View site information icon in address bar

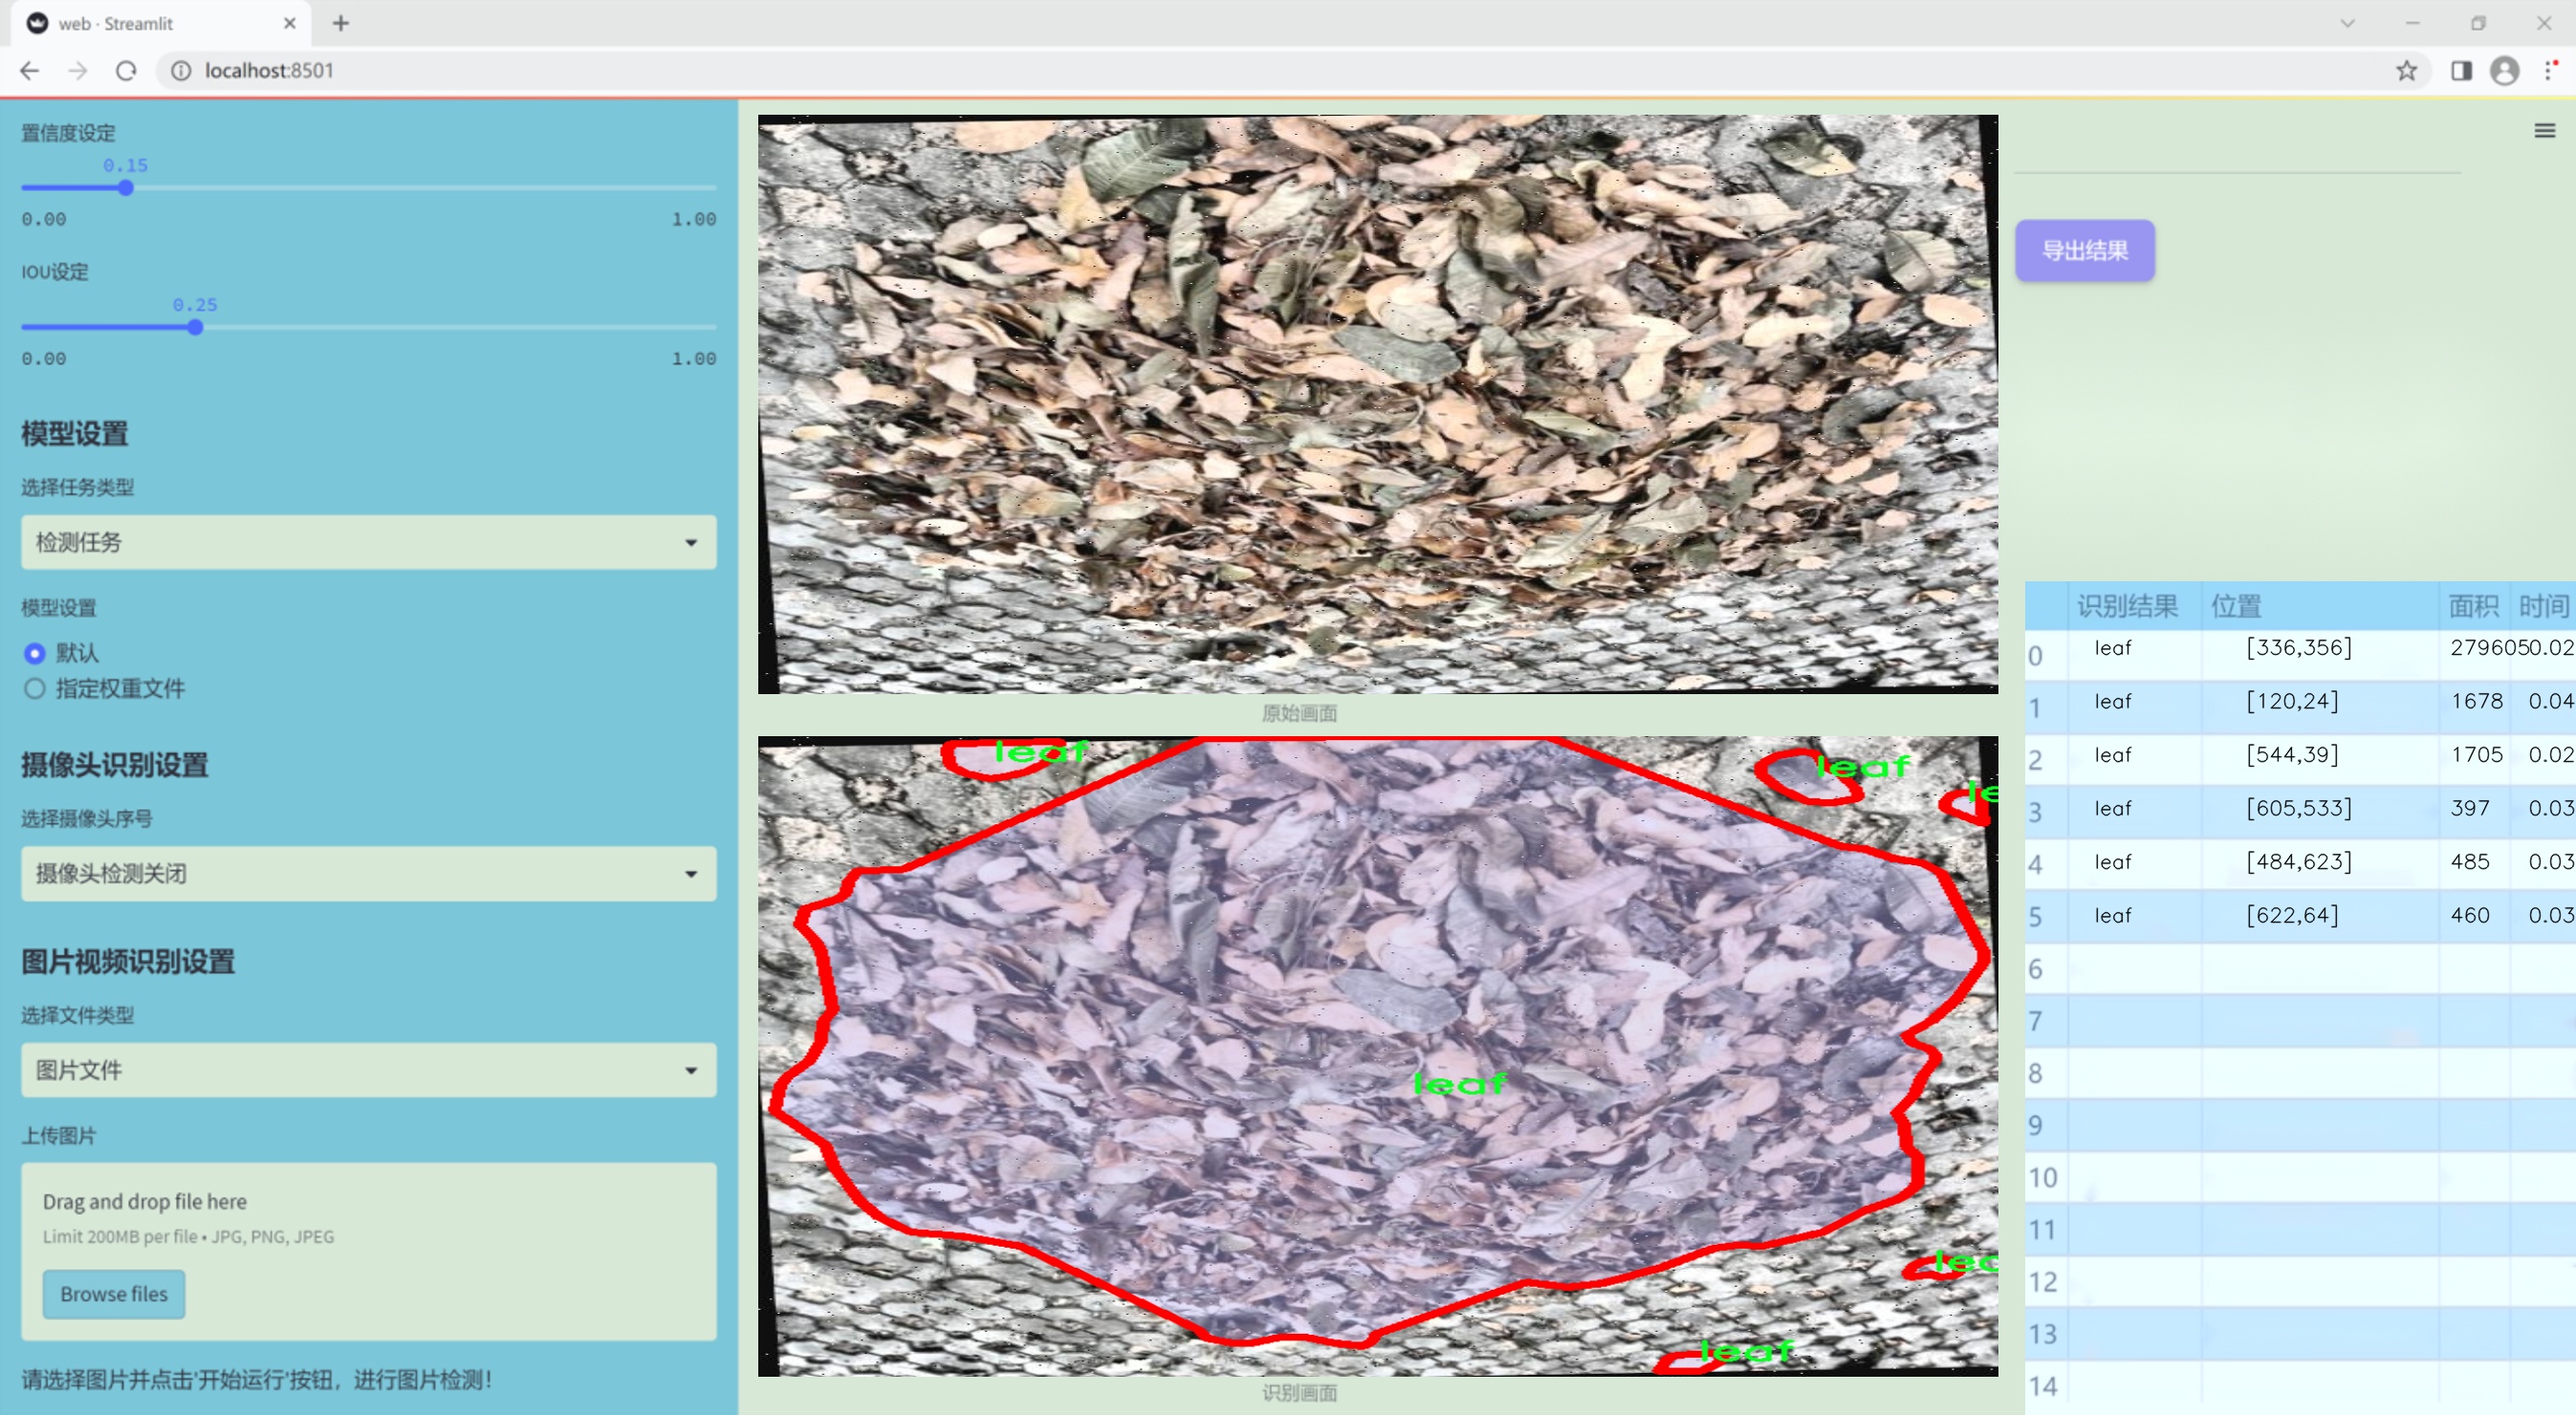tap(181, 71)
